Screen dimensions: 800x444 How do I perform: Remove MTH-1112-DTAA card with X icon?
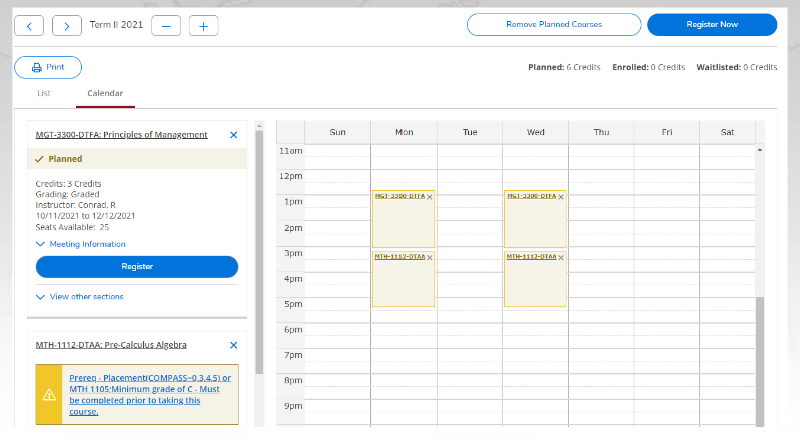(234, 345)
